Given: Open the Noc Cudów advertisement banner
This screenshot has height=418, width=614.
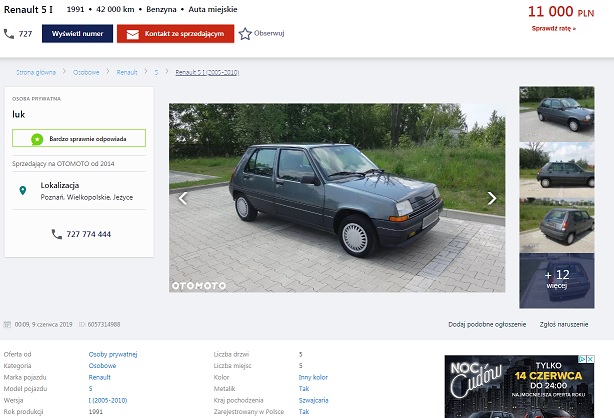Looking at the screenshot, I should [x=519, y=386].
